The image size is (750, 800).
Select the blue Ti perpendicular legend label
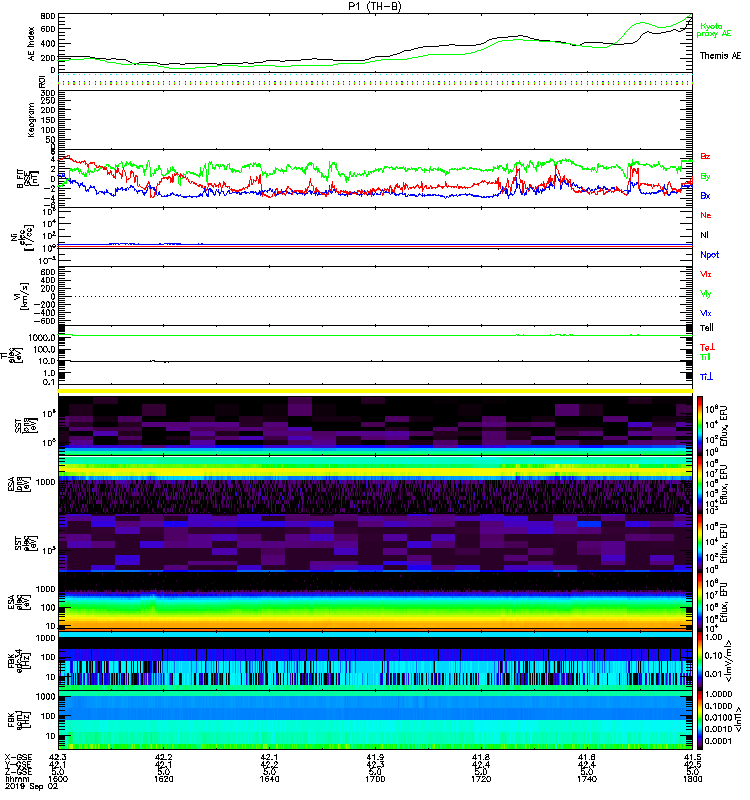[706, 377]
